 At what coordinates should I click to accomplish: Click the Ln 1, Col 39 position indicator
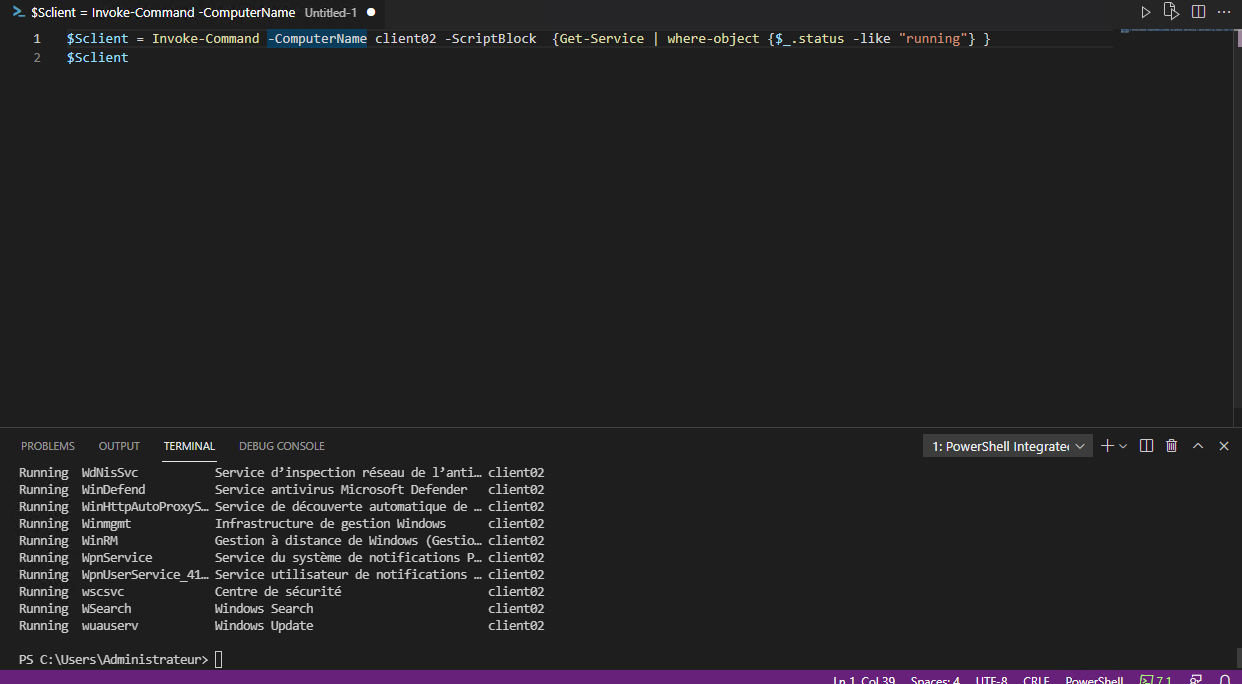[x=862, y=679]
